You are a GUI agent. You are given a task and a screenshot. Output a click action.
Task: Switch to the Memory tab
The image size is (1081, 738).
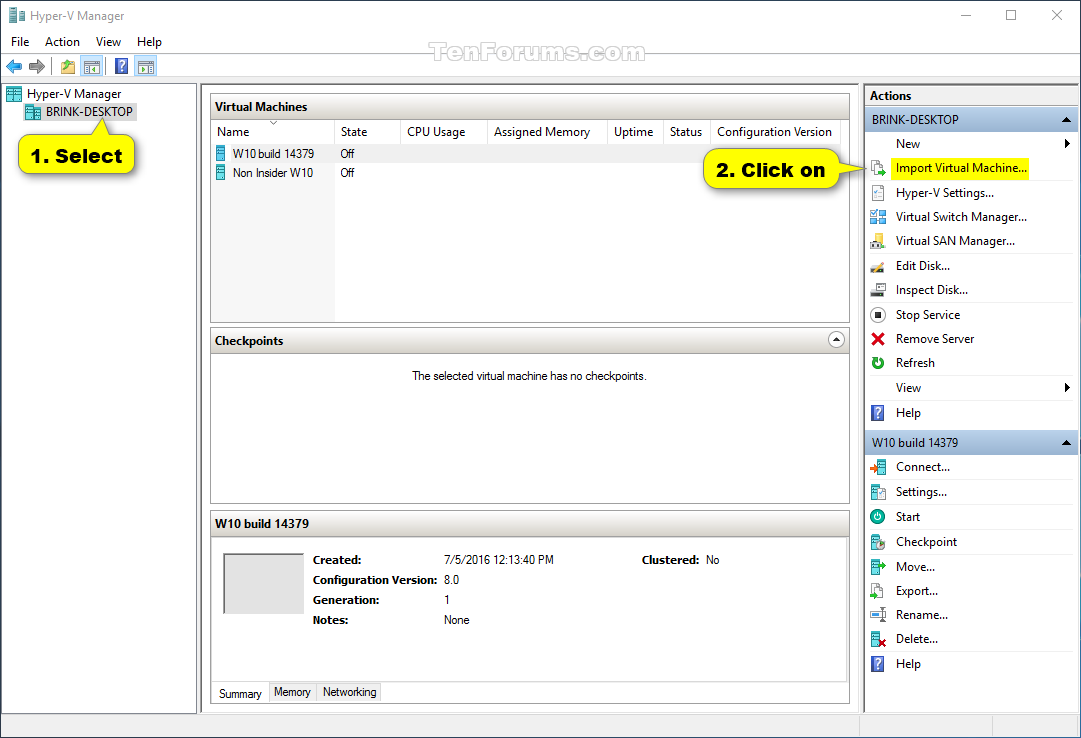pos(292,692)
